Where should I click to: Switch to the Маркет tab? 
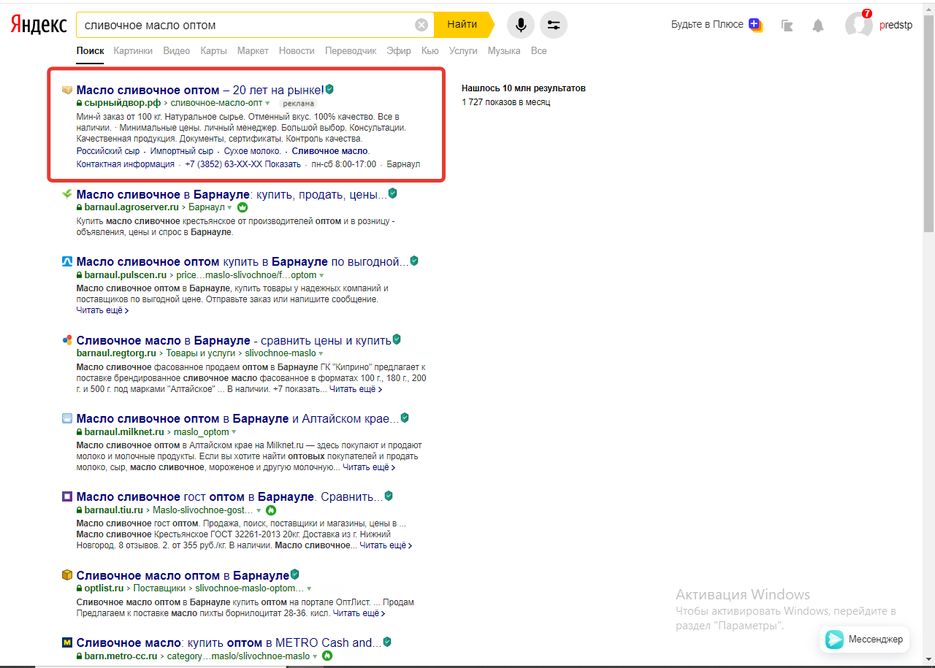[x=253, y=51]
